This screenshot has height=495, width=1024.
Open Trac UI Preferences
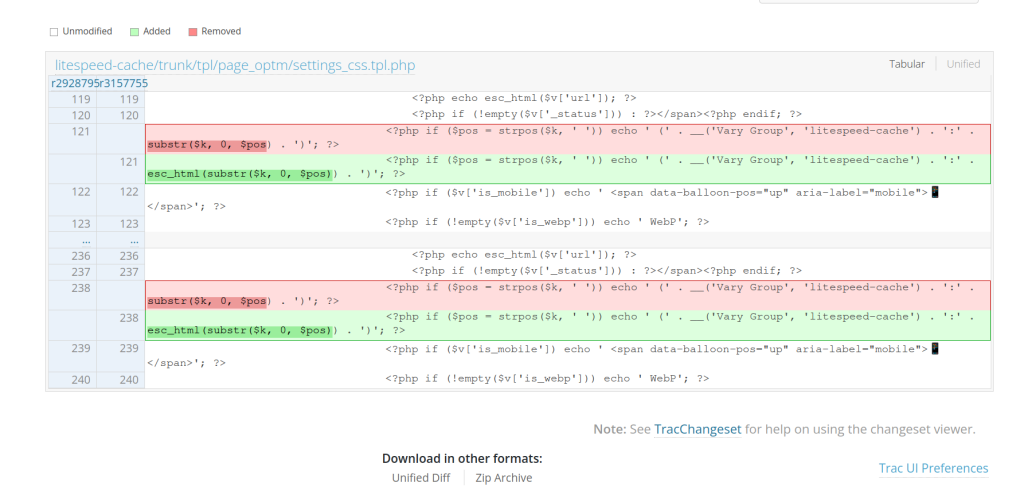(933, 468)
